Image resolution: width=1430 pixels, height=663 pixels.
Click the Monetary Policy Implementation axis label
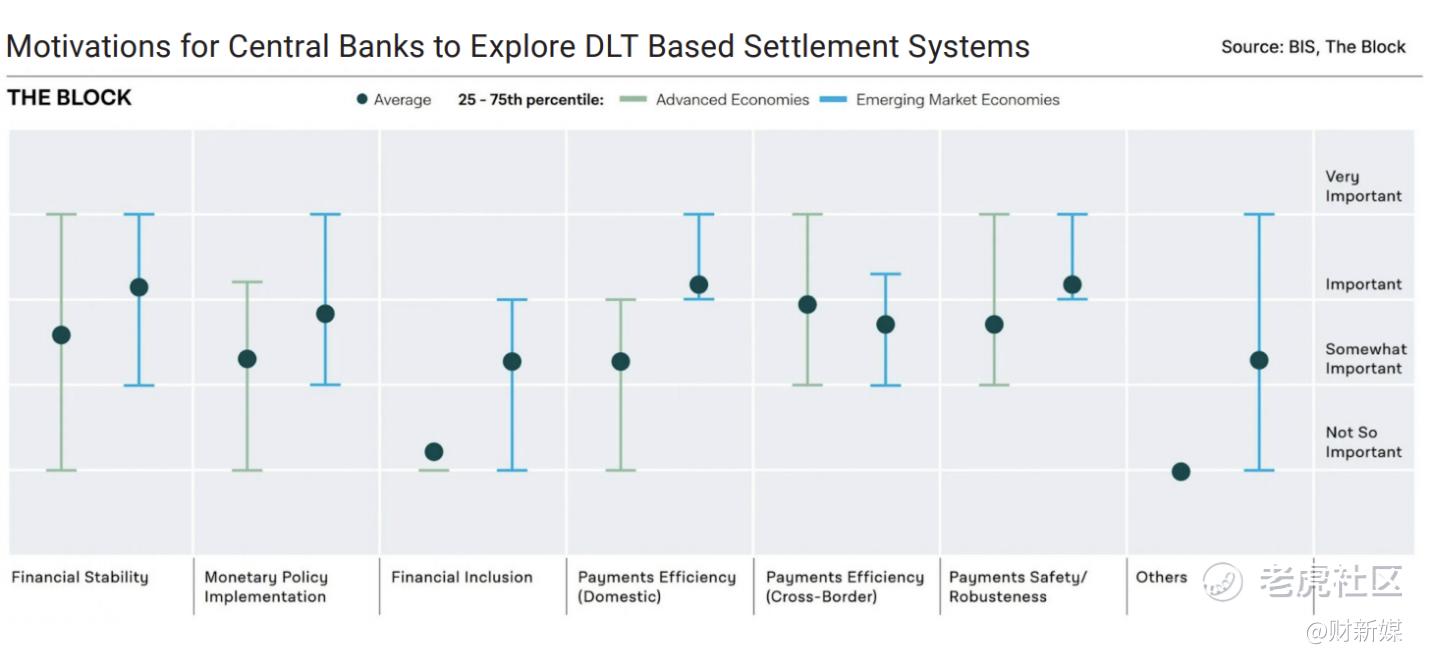(266, 587)
